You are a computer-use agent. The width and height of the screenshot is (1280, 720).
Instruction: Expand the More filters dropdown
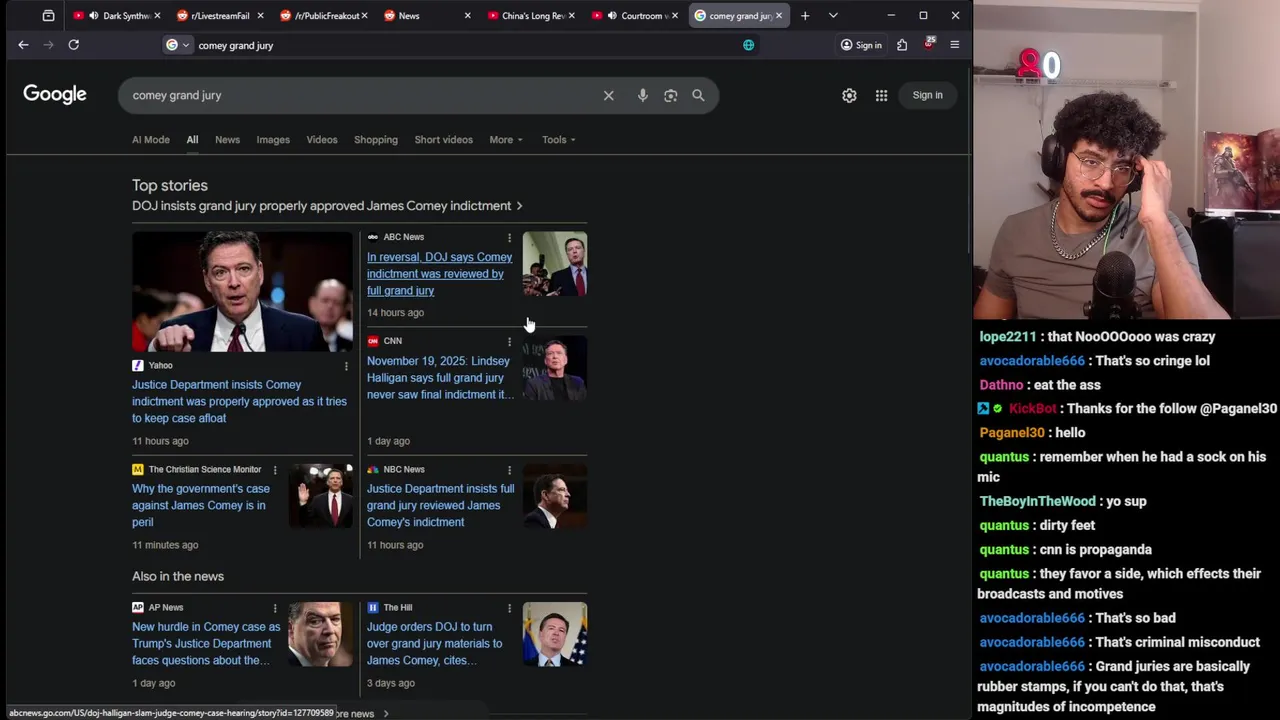click(506, 140)
